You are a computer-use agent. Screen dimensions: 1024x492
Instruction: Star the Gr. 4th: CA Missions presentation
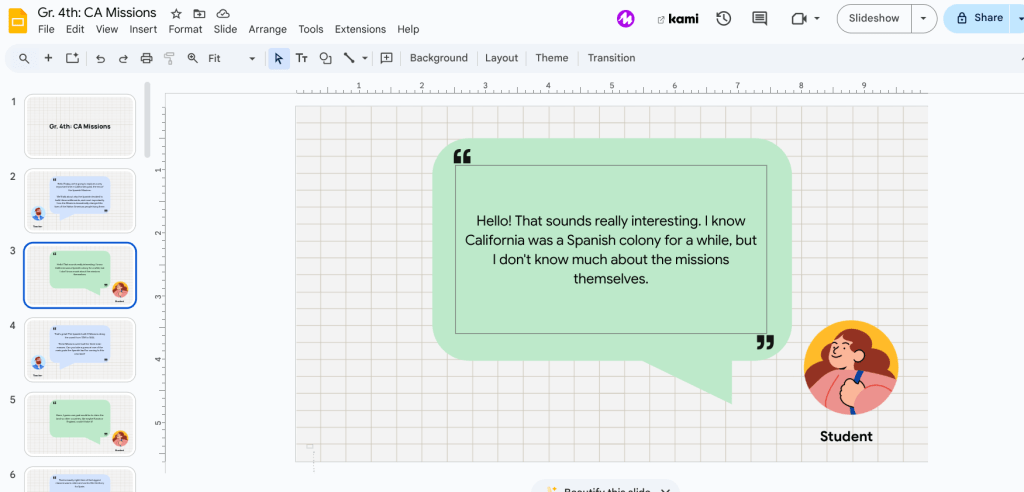pyautogui.click(x=176, y=13)
